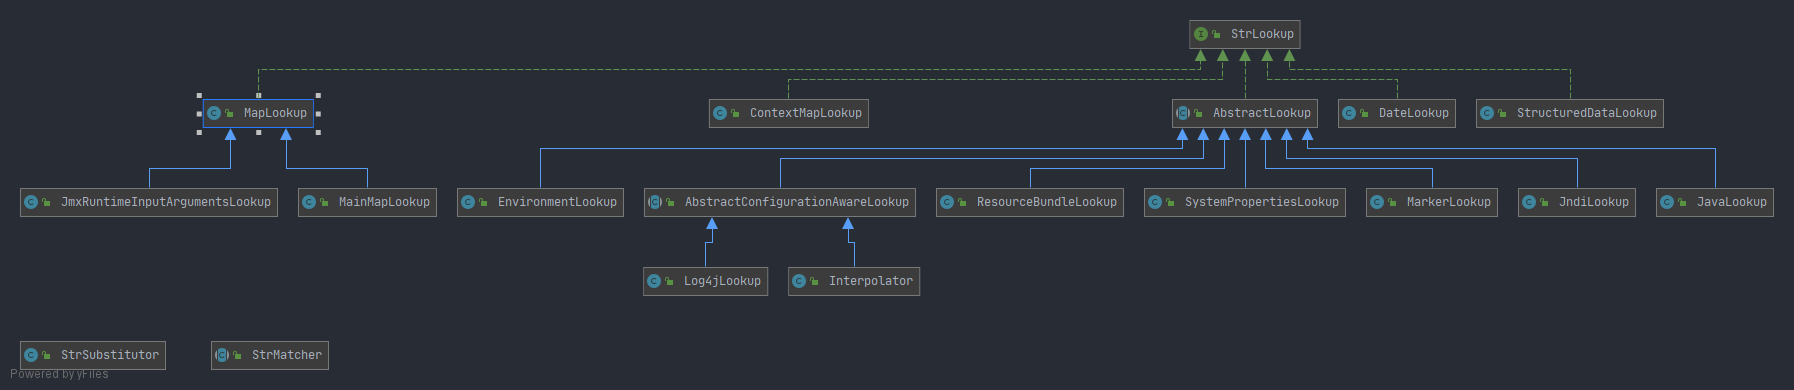
Task: Select the JndiLookup node label
Action: coord(1594,202)
